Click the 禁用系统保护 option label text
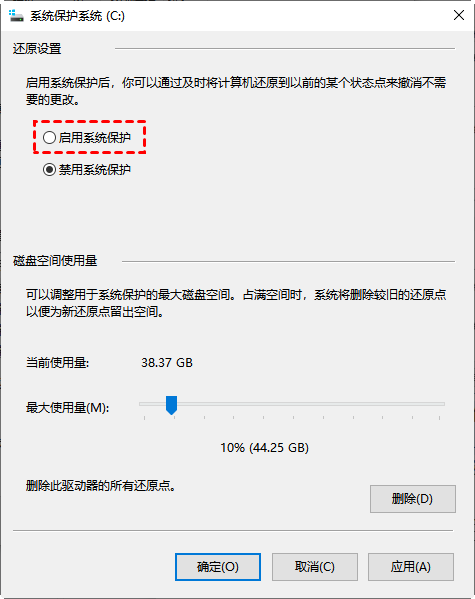 coord(95,169)
